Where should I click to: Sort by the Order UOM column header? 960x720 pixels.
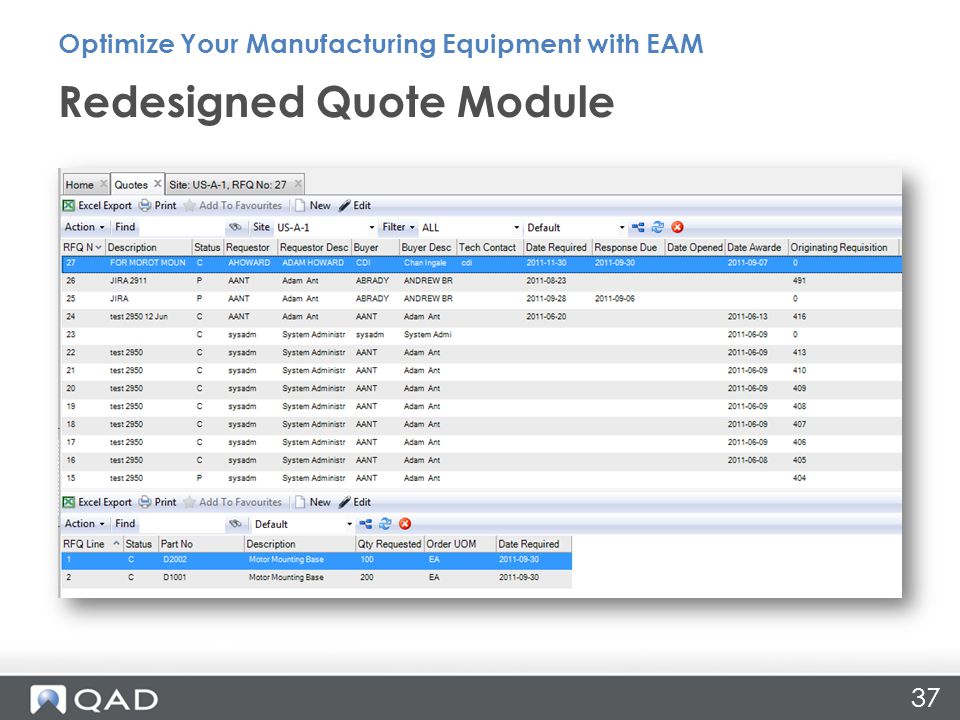click(459, 544)
